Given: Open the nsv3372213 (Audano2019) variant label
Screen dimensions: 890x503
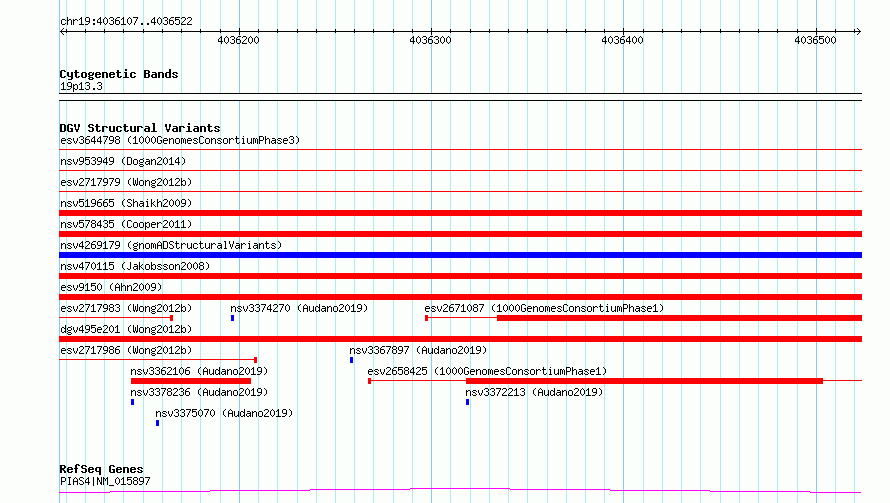Looking at the screenshot, I should click(x=534, y=392).
